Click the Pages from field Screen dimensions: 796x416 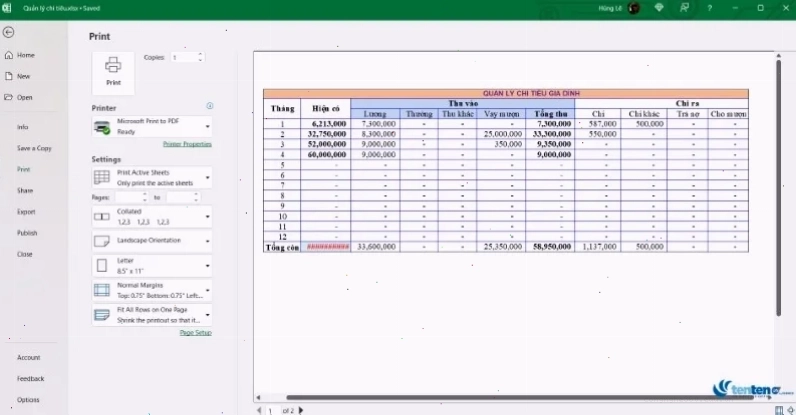pyautogui.click(x=128, y=197)
